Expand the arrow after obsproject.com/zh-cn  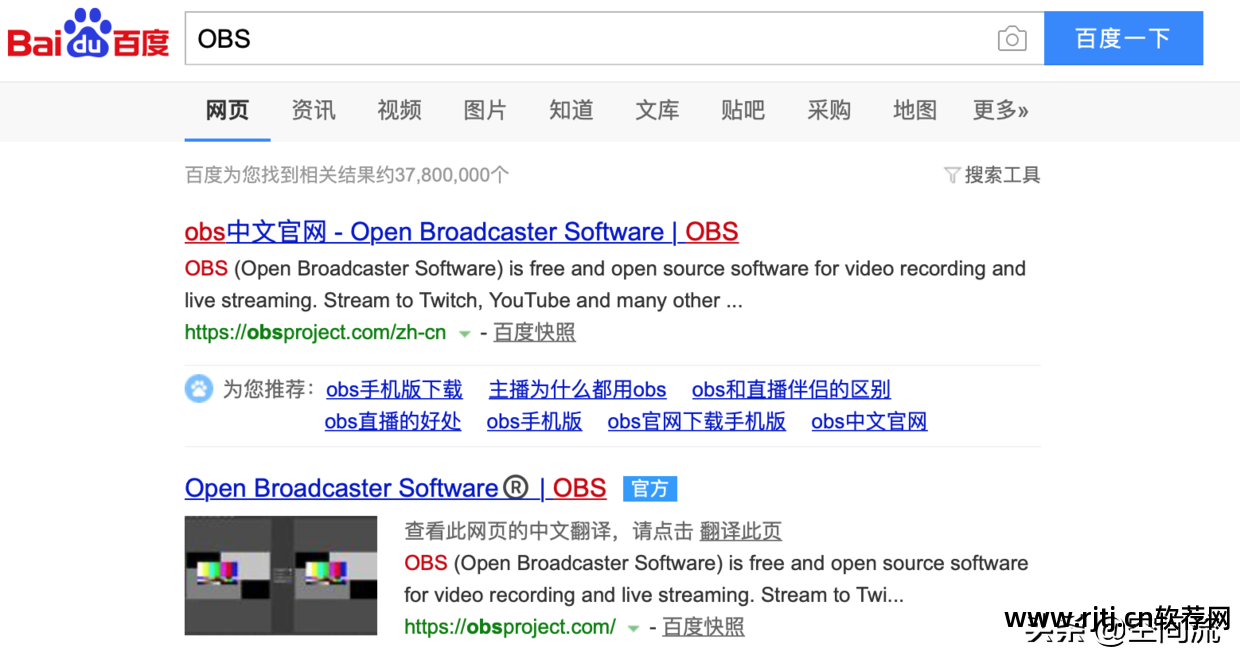tap(464, 333)
